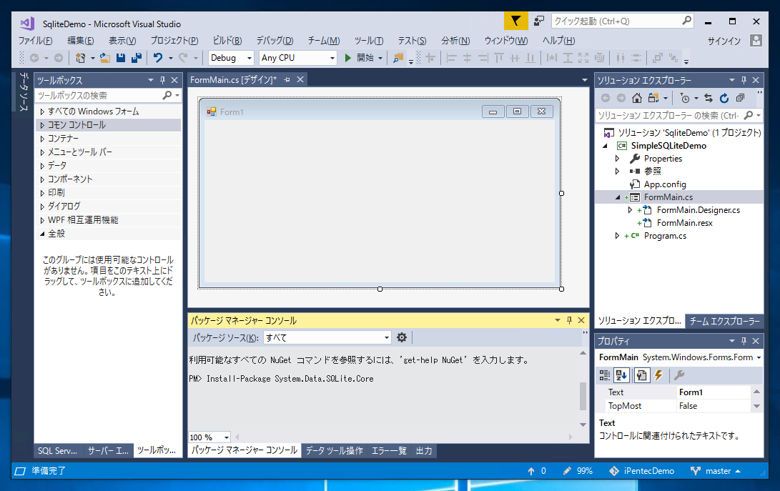The image size is (780, 491).
Task: Click the Undo arrow icon
Action: (158, 58)
